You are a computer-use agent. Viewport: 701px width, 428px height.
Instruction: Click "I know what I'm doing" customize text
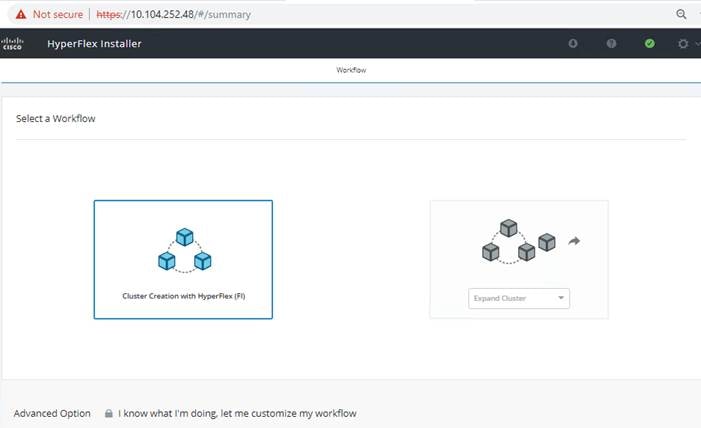[x=237, y=413]
